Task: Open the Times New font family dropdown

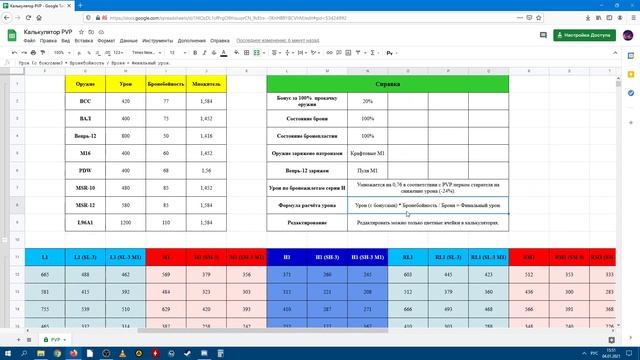Action: point(146,53)
